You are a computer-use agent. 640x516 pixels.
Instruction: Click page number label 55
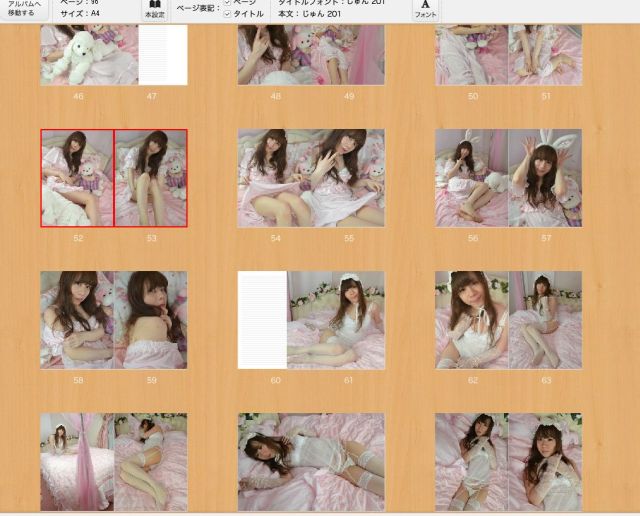coord(349,238)
